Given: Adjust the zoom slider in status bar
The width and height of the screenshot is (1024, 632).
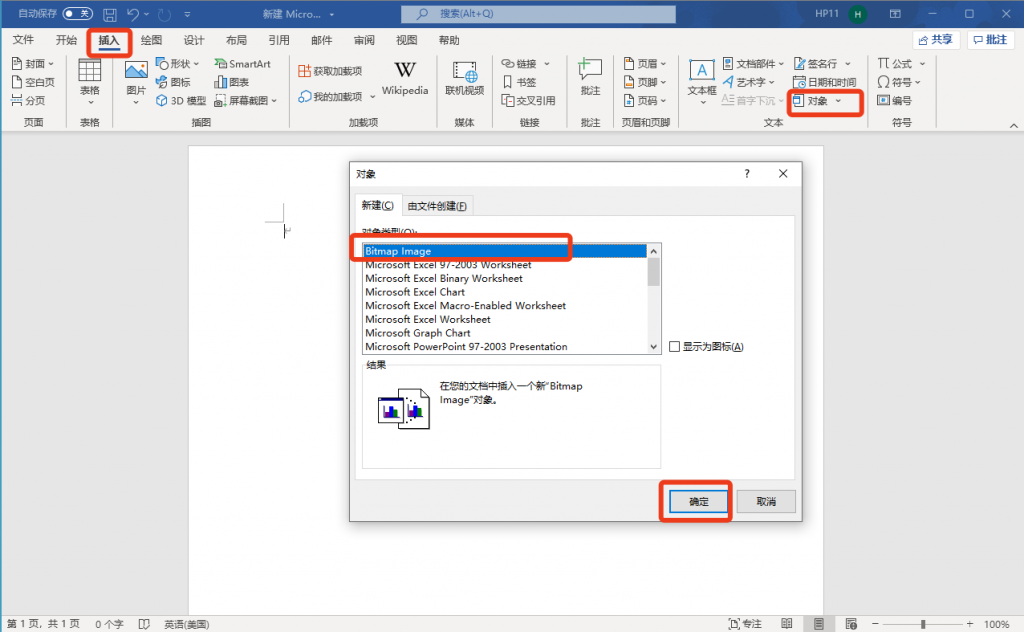Looking at the screenshot, I should point(925,624).
